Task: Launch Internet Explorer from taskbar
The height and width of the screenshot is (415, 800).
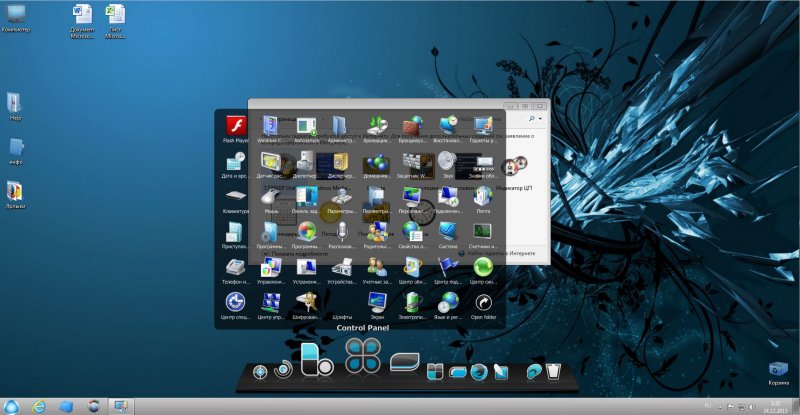Action: click(x=39, y=407)
